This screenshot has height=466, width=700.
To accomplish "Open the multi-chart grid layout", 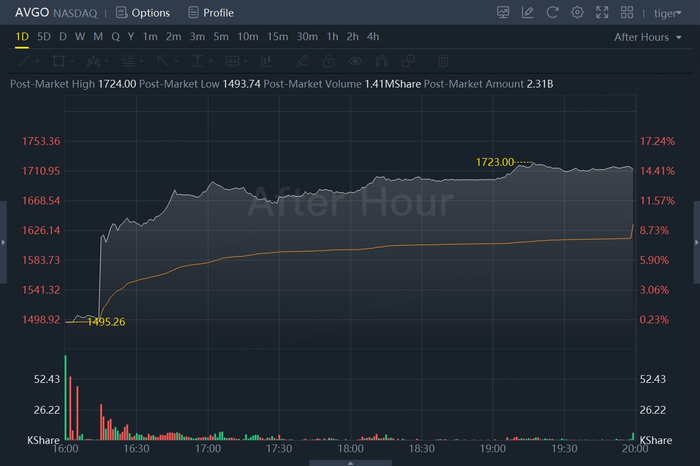I will pos(627,13).
